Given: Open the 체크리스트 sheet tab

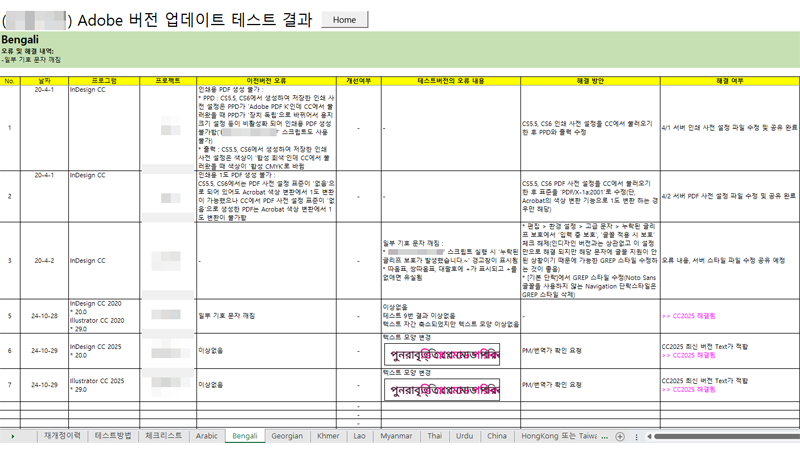Looking at the screenshot, I should tap(163, 437).
